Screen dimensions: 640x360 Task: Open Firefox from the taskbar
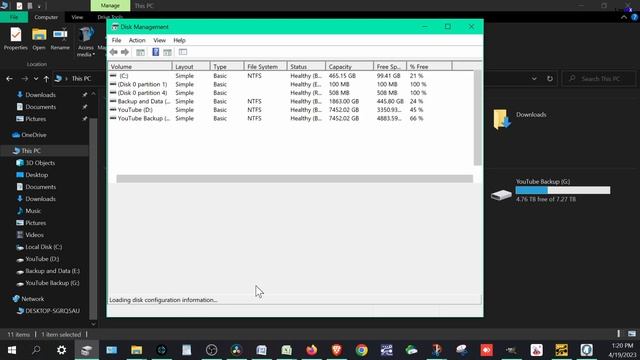click(x=311, y=350)
